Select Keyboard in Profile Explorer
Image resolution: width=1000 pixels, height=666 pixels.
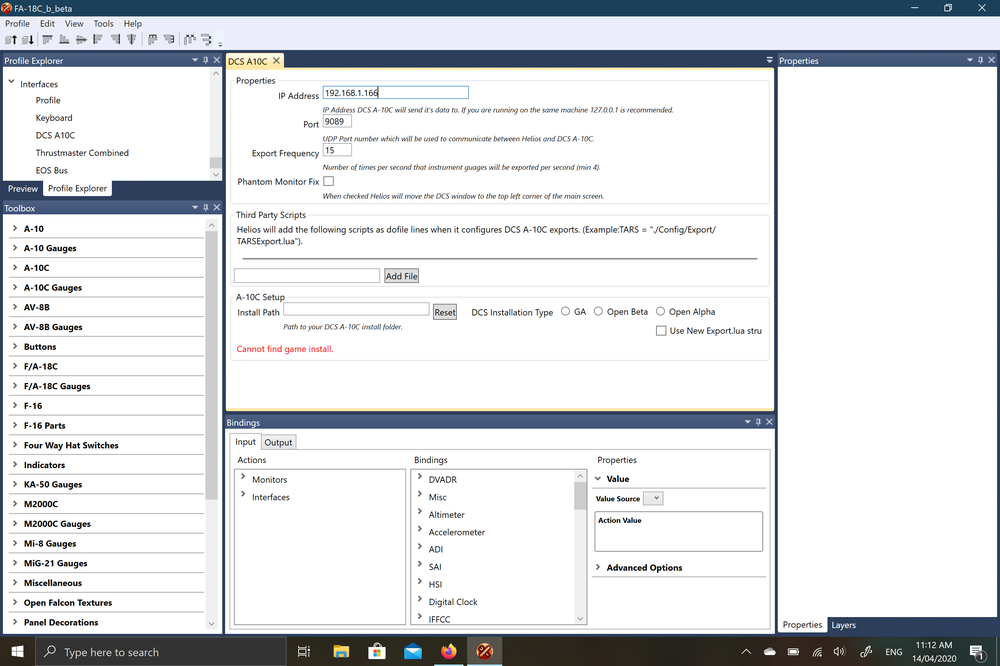[x=54, y=118]
